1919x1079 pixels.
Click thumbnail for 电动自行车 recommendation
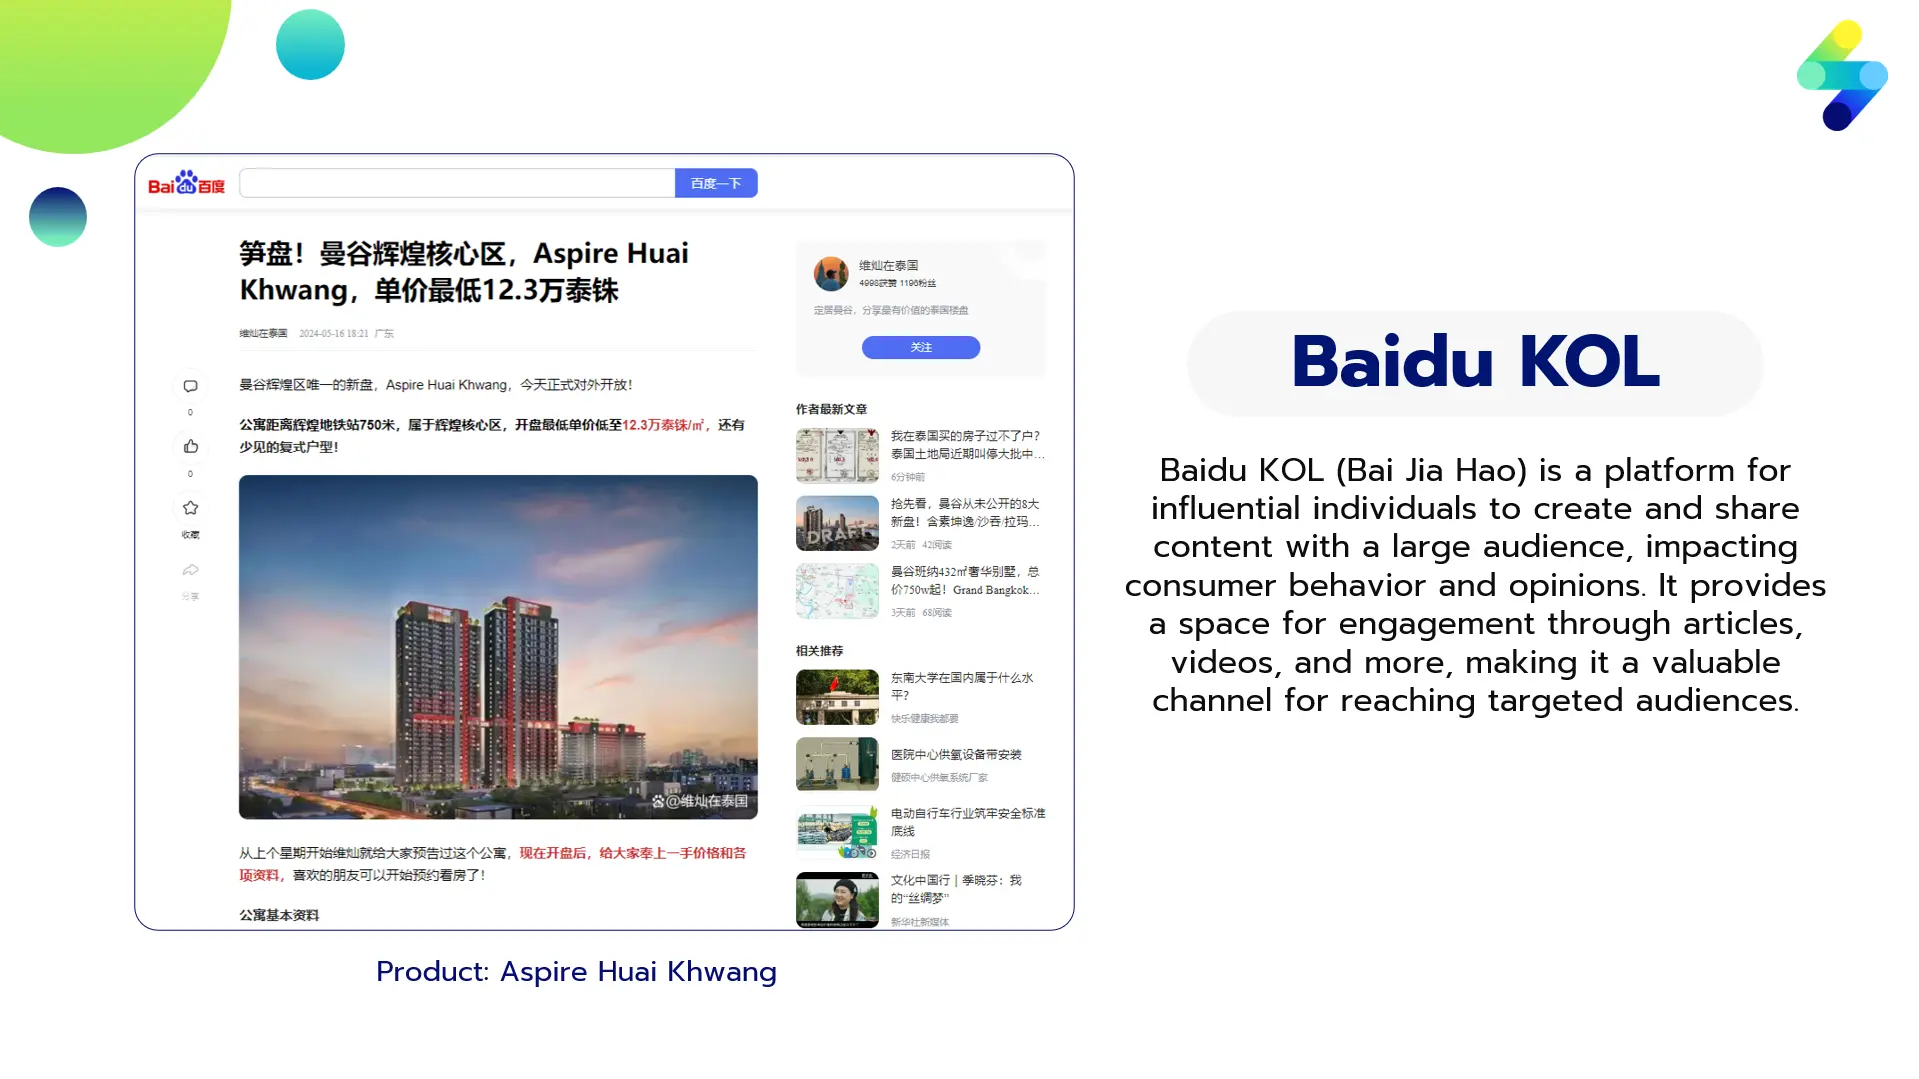point(837,832)
